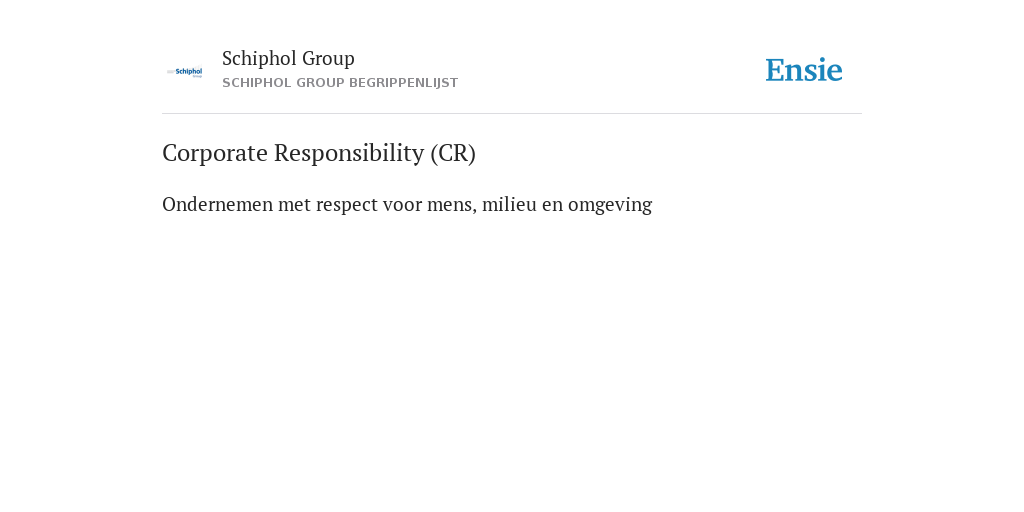Viewport: 1024px width, 512px height.
Task: Open the SCHIPHOL GROUP BEGRIPPENLIJST link
Action: point(340,83)
